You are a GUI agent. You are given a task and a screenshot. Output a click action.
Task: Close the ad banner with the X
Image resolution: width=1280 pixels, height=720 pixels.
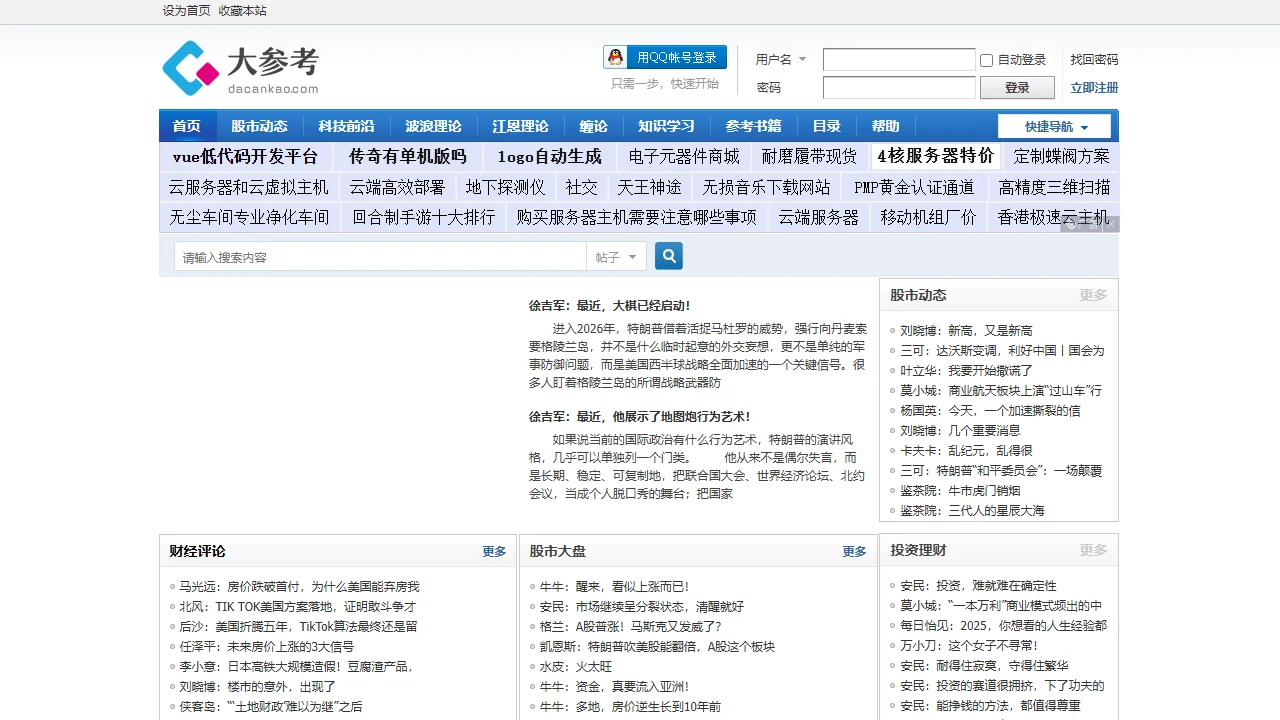pos(1111,225)
